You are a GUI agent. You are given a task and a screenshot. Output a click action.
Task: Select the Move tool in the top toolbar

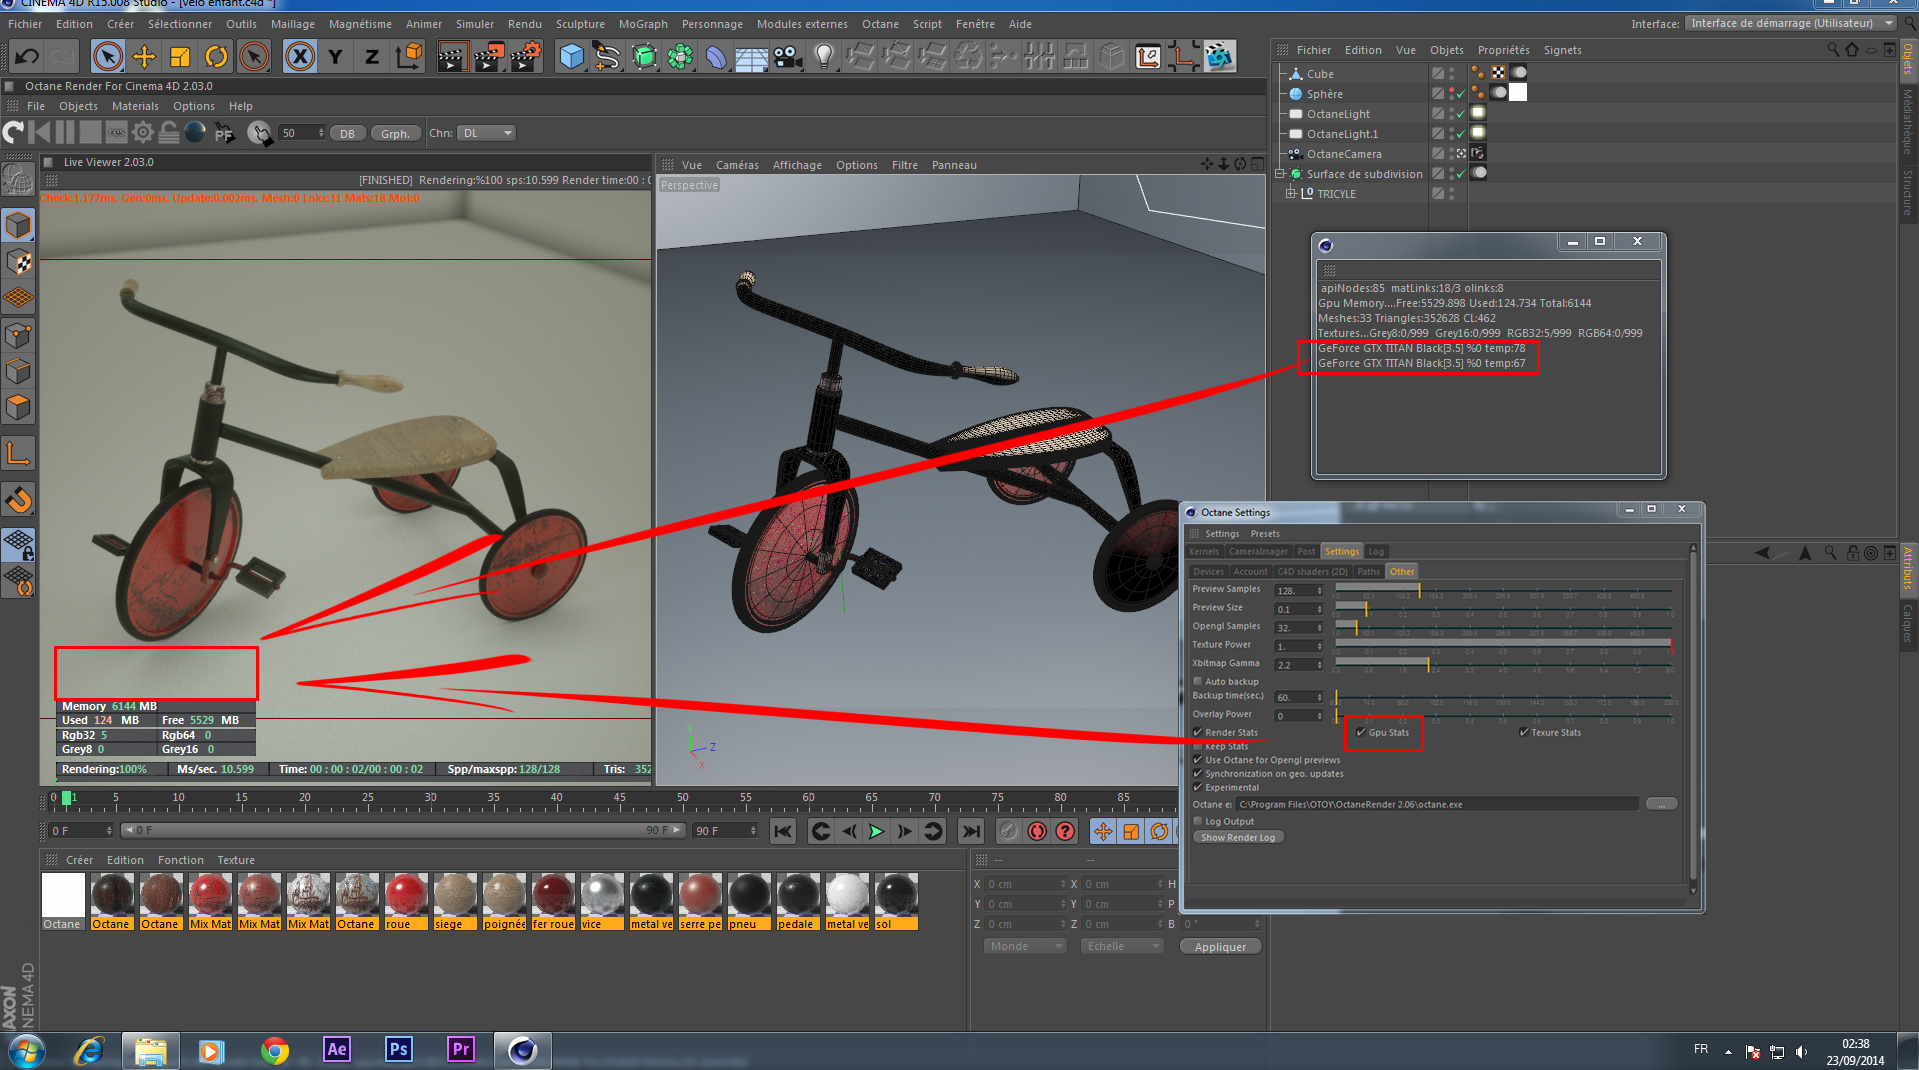(x=144, y=57)
